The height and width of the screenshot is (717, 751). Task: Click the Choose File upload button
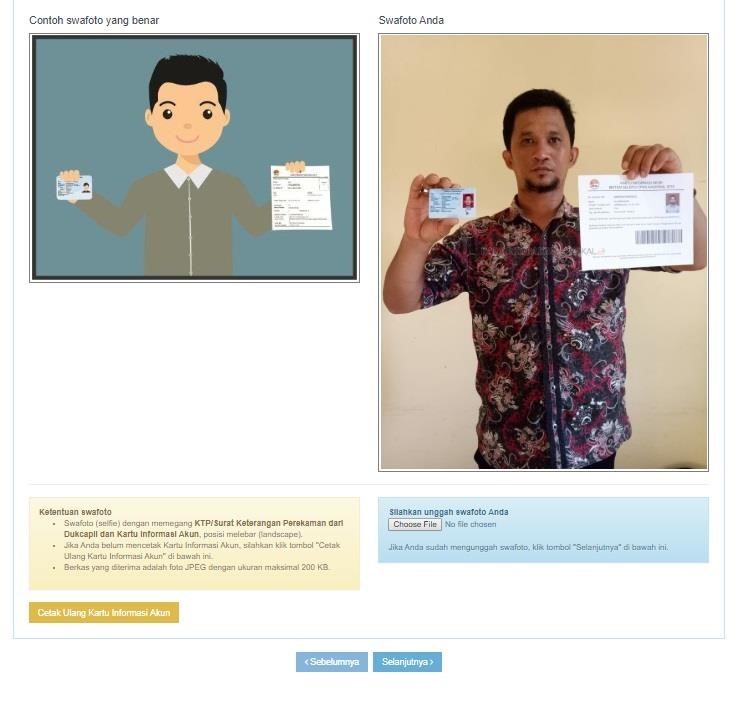coord(414,524)
